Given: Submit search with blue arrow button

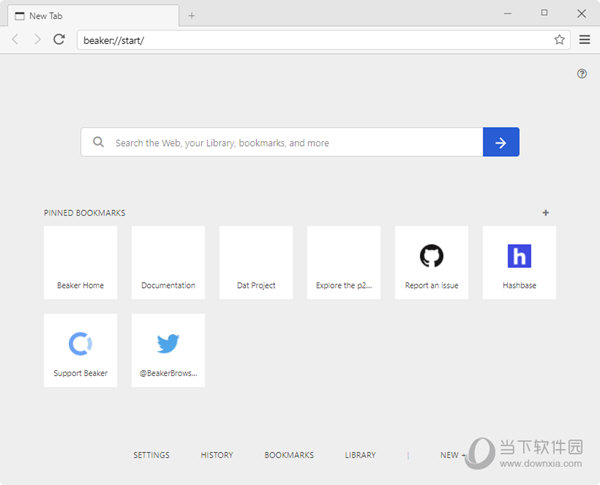Looking at the screenshot, I should click(501, 142).
